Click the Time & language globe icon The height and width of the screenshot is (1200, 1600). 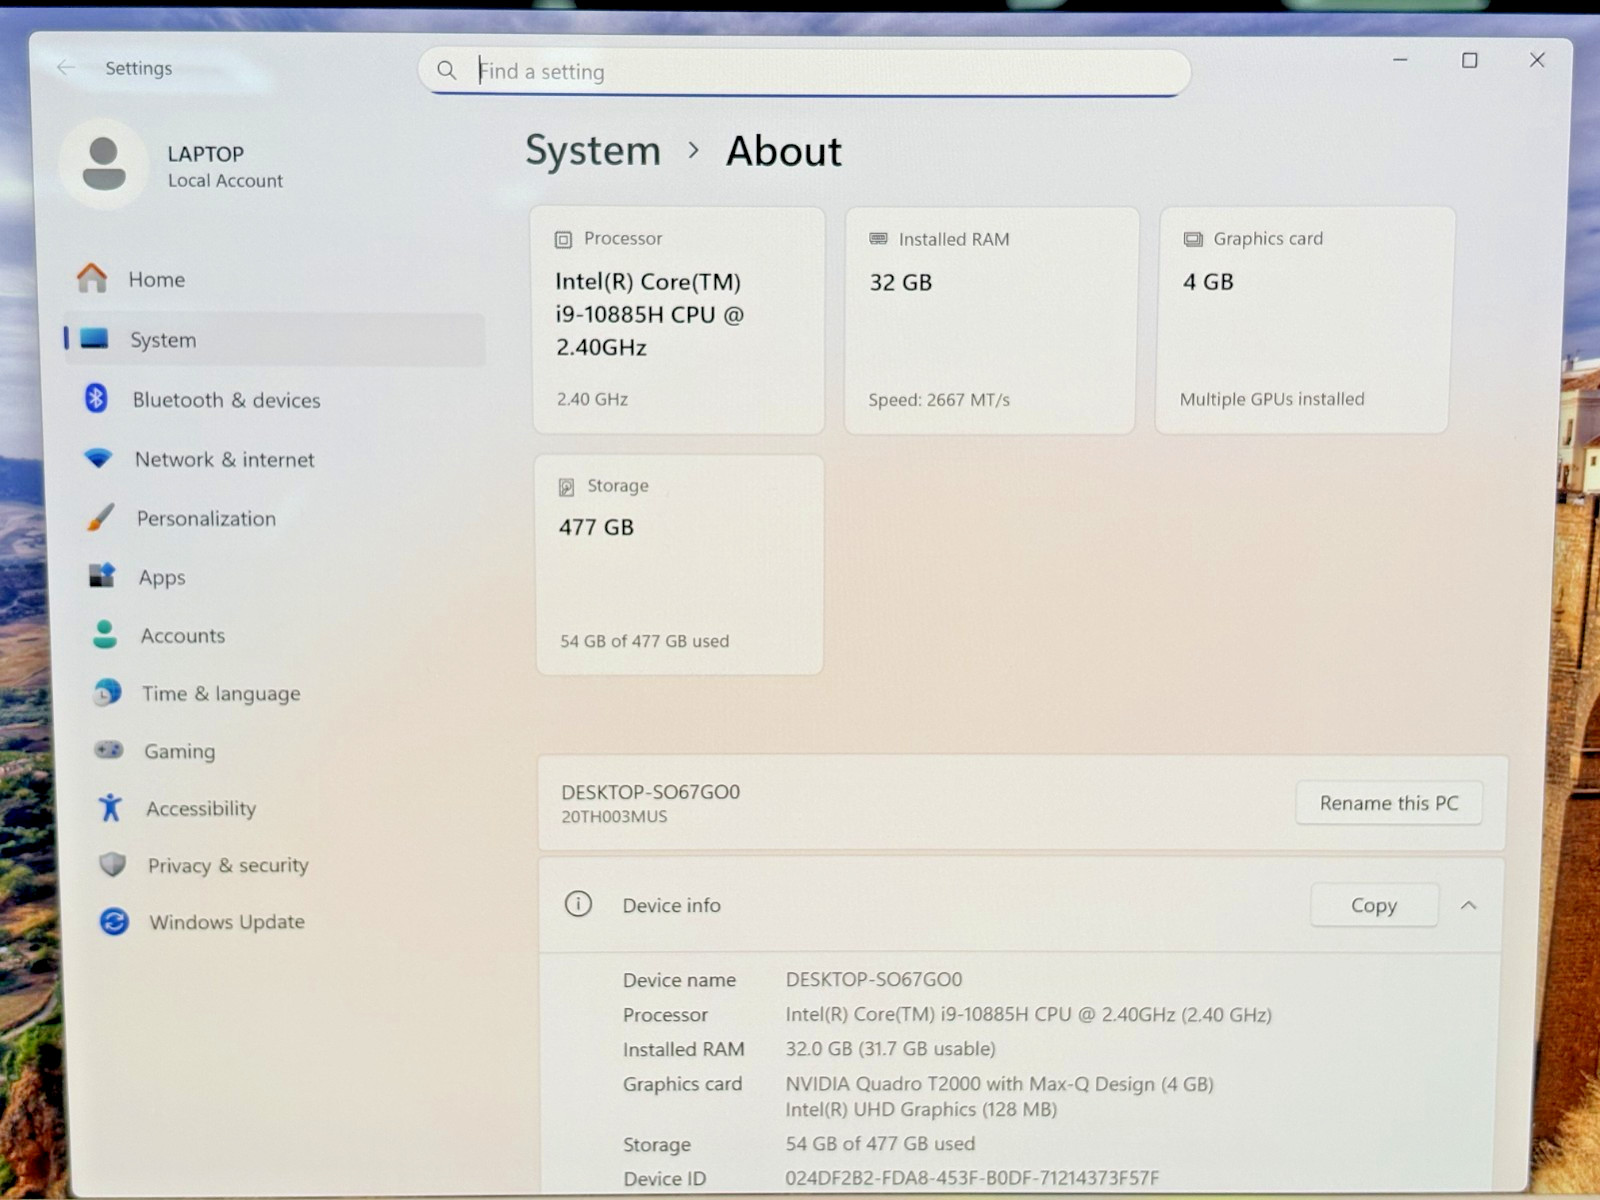click(107, 692)
